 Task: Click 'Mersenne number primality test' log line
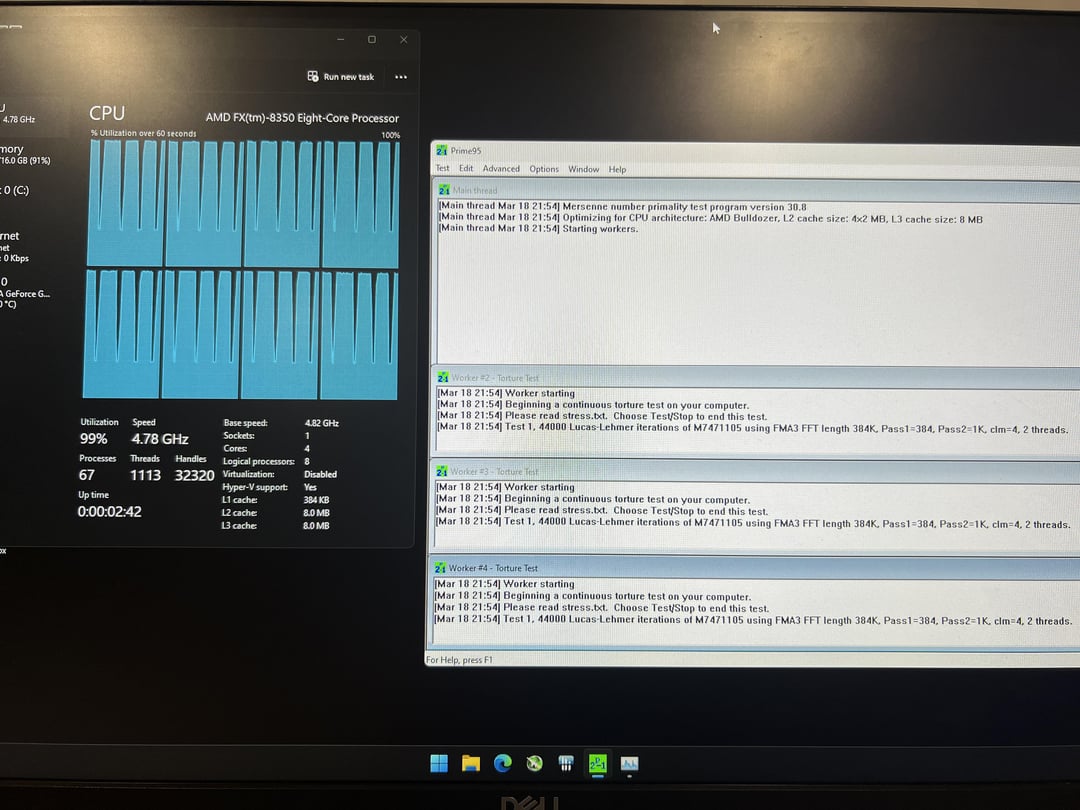click(623, 206)
